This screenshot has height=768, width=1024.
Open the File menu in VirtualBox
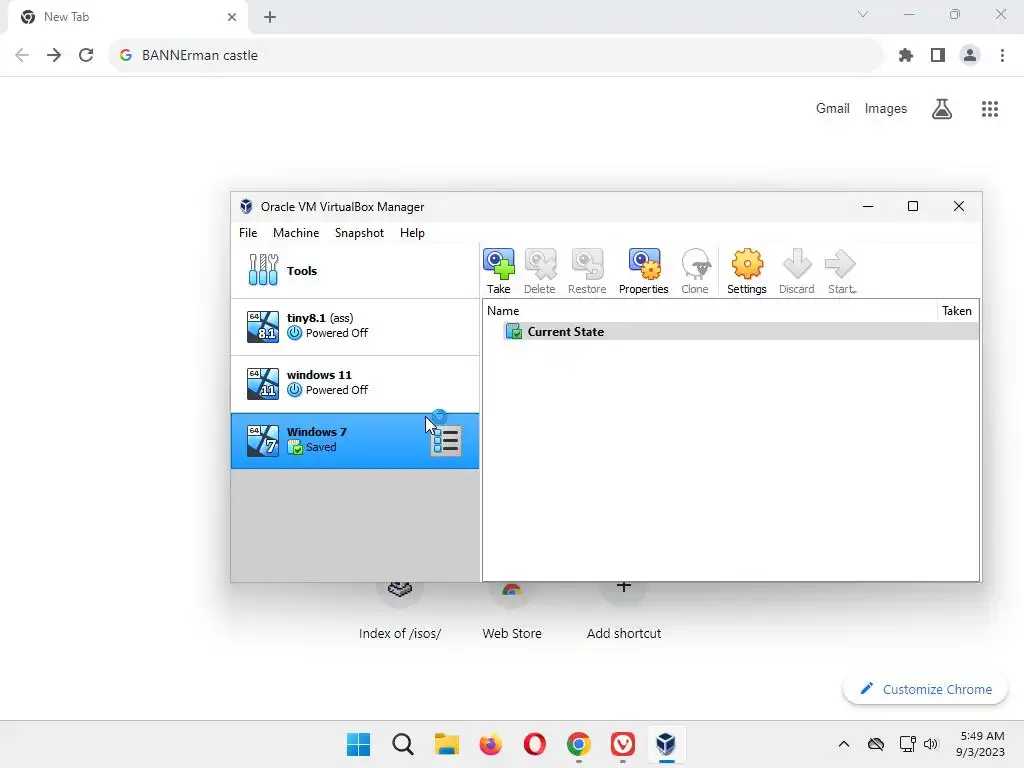coord(248,232)
